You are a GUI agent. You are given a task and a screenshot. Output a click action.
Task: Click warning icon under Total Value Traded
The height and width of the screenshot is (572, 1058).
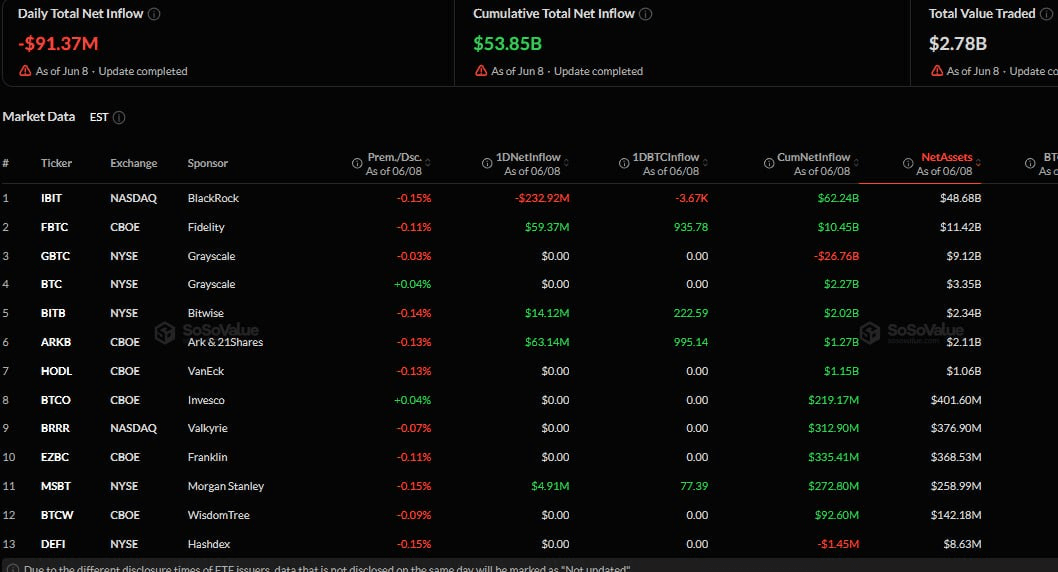(937, 71)
